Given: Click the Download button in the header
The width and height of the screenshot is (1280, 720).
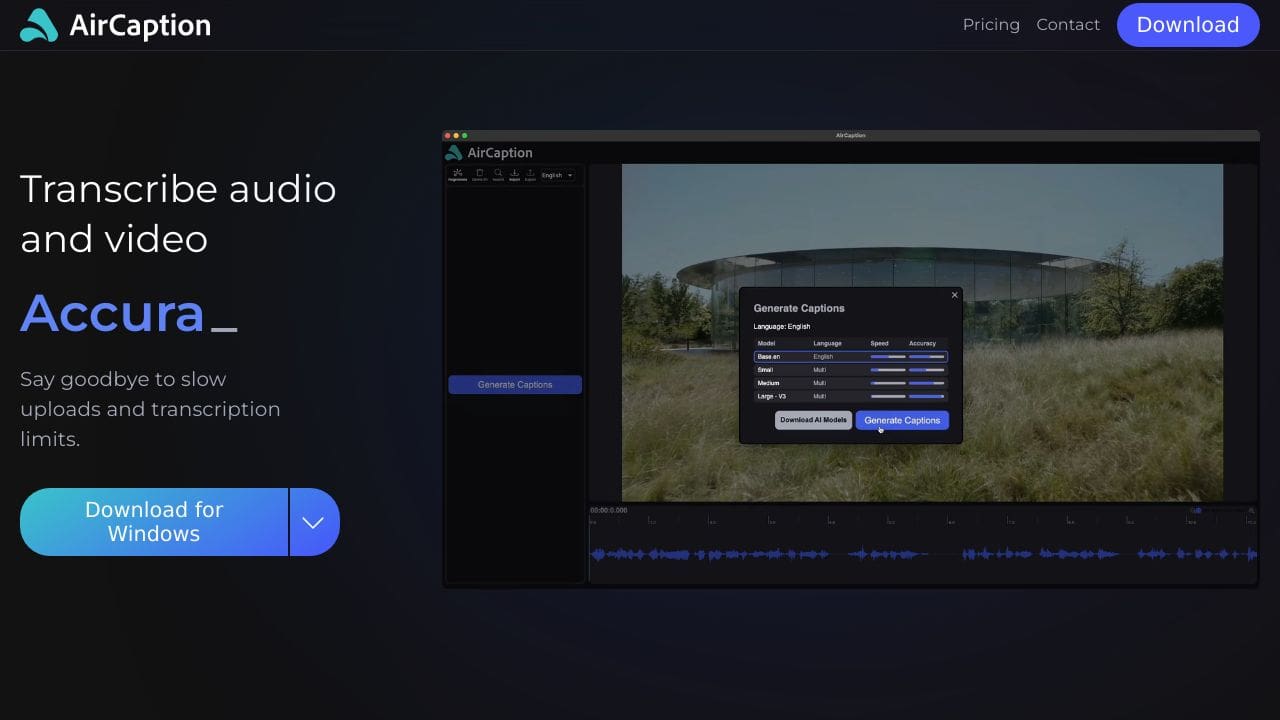Looking at the screenshot, I should pos(1188,25).
